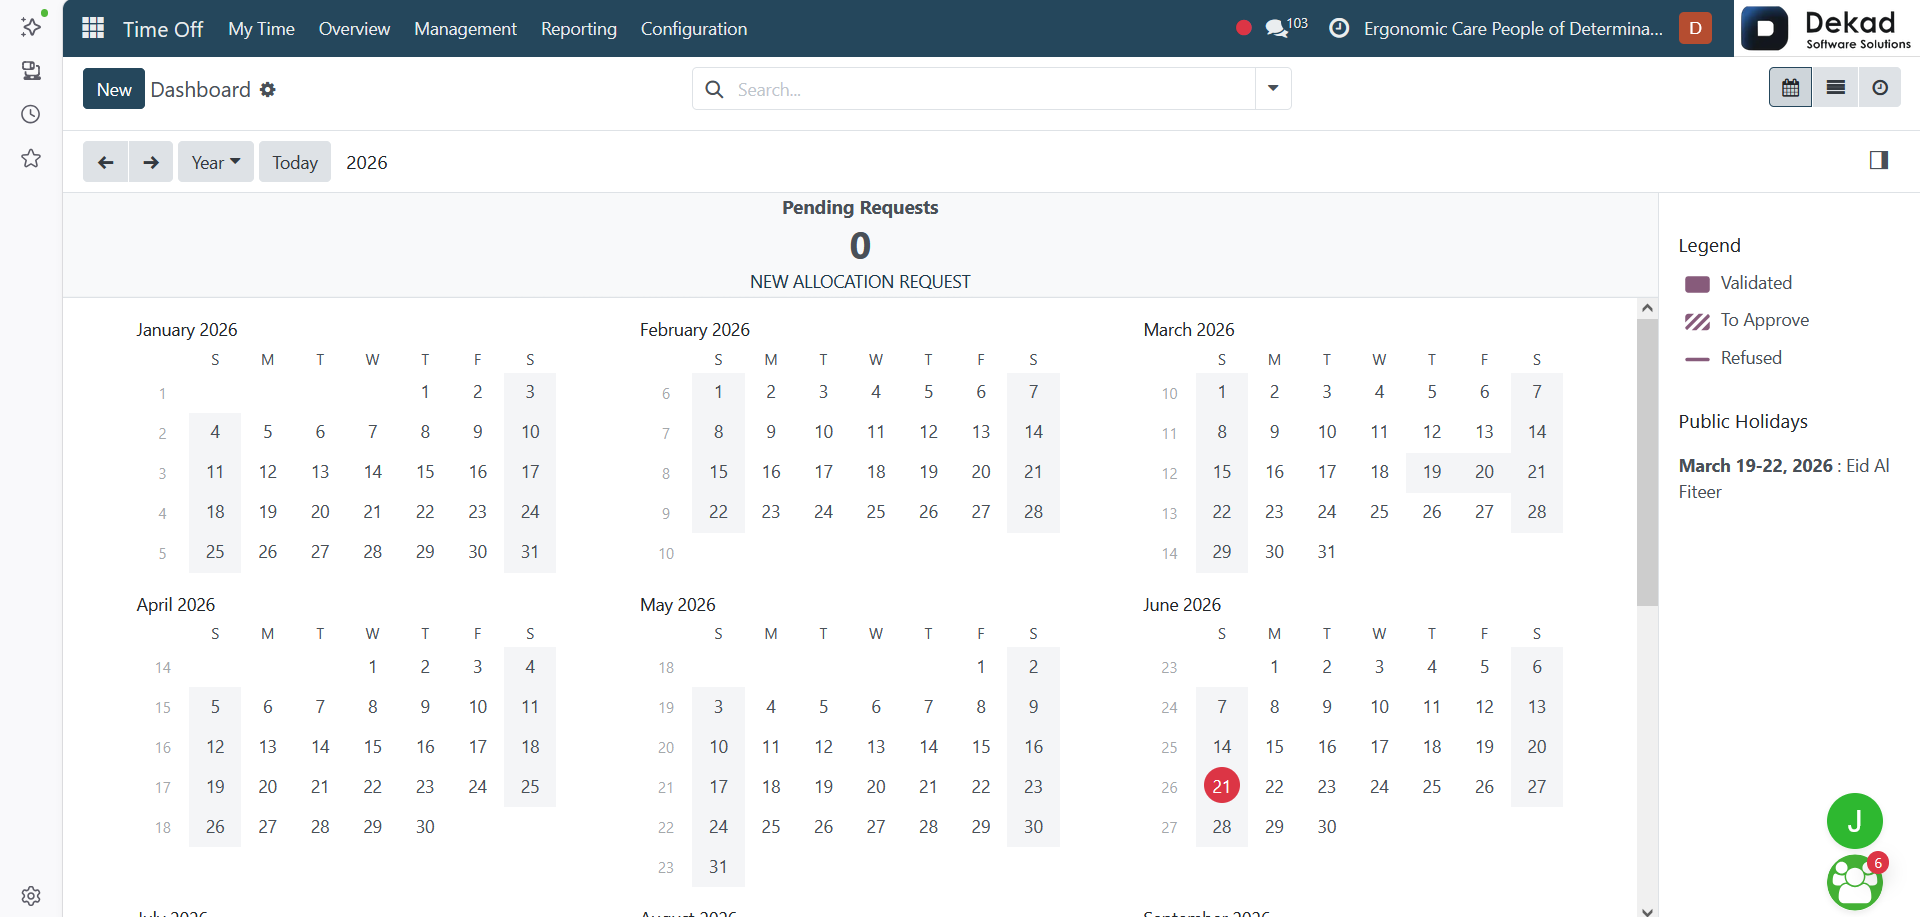Click To Approve legend striped swatch
The image size is (1920, 917).
(1697, 321)
